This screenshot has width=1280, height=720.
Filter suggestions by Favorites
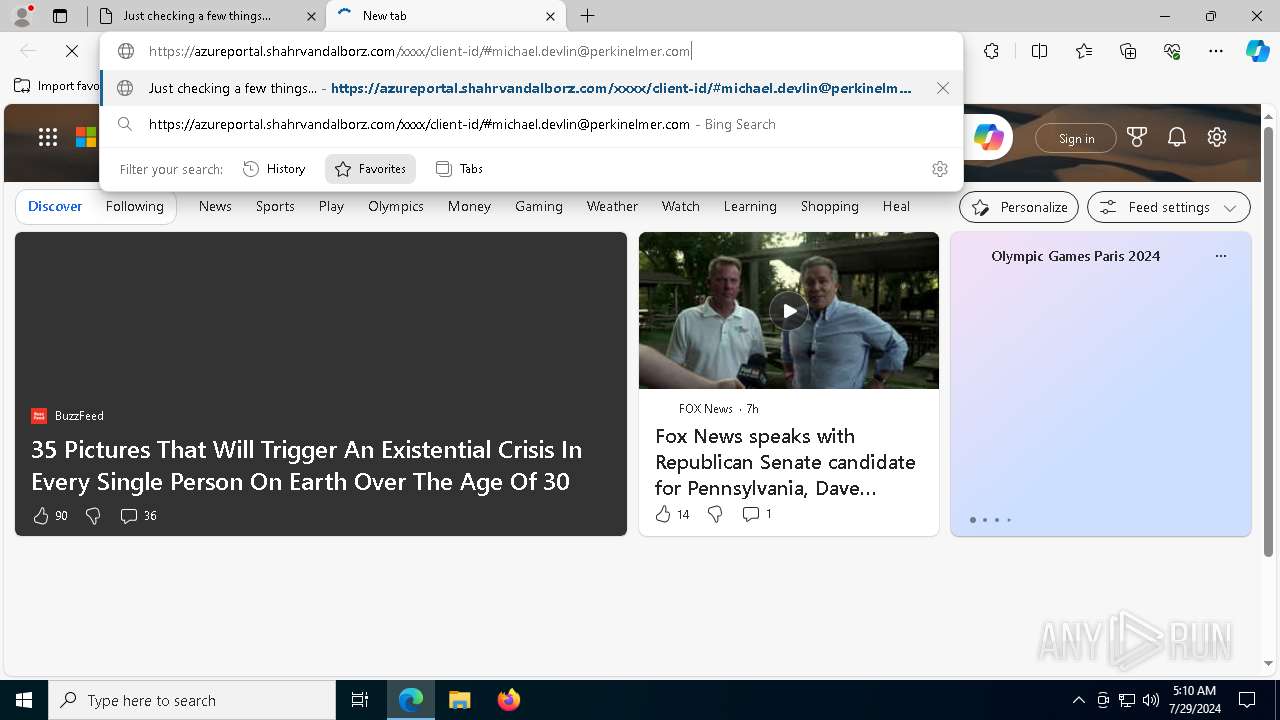tap(370, 169)
